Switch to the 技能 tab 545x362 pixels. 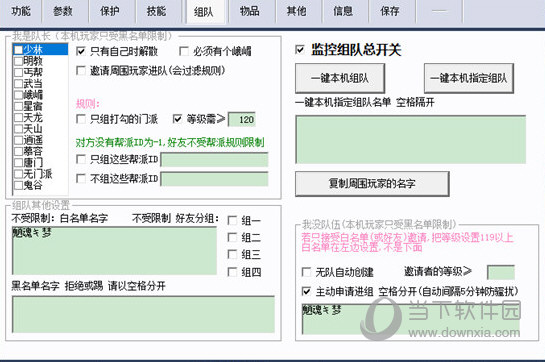[x=156, y=11]
